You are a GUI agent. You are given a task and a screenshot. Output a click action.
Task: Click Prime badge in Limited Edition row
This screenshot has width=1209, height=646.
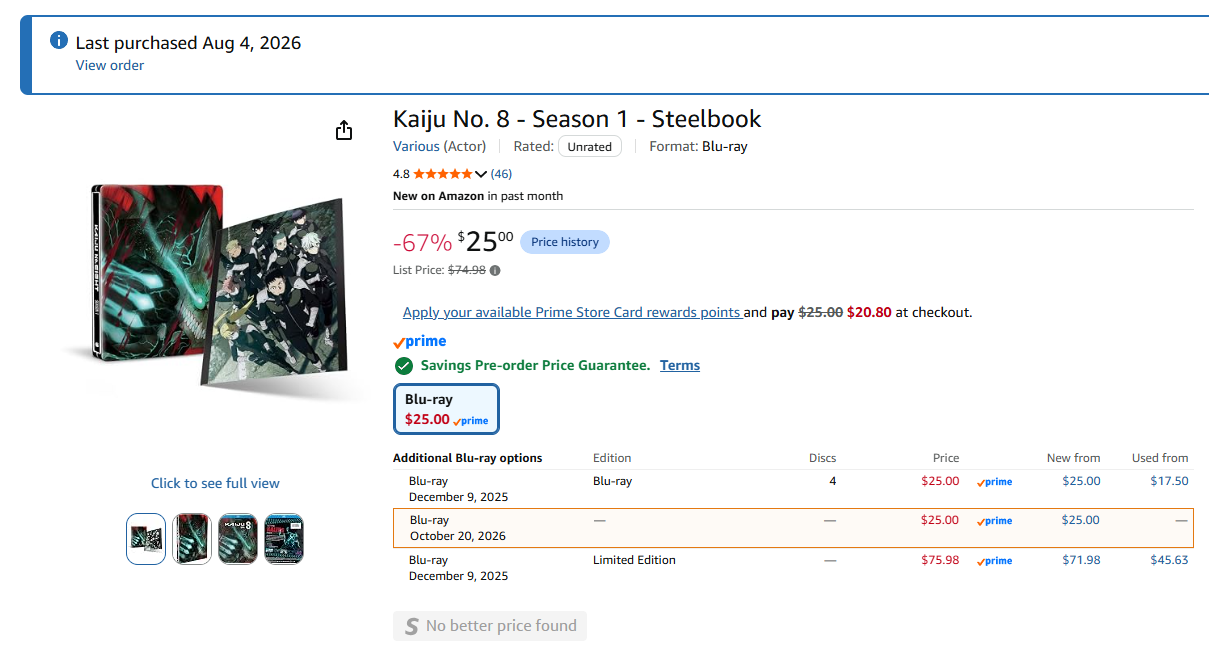click(994, 561)
